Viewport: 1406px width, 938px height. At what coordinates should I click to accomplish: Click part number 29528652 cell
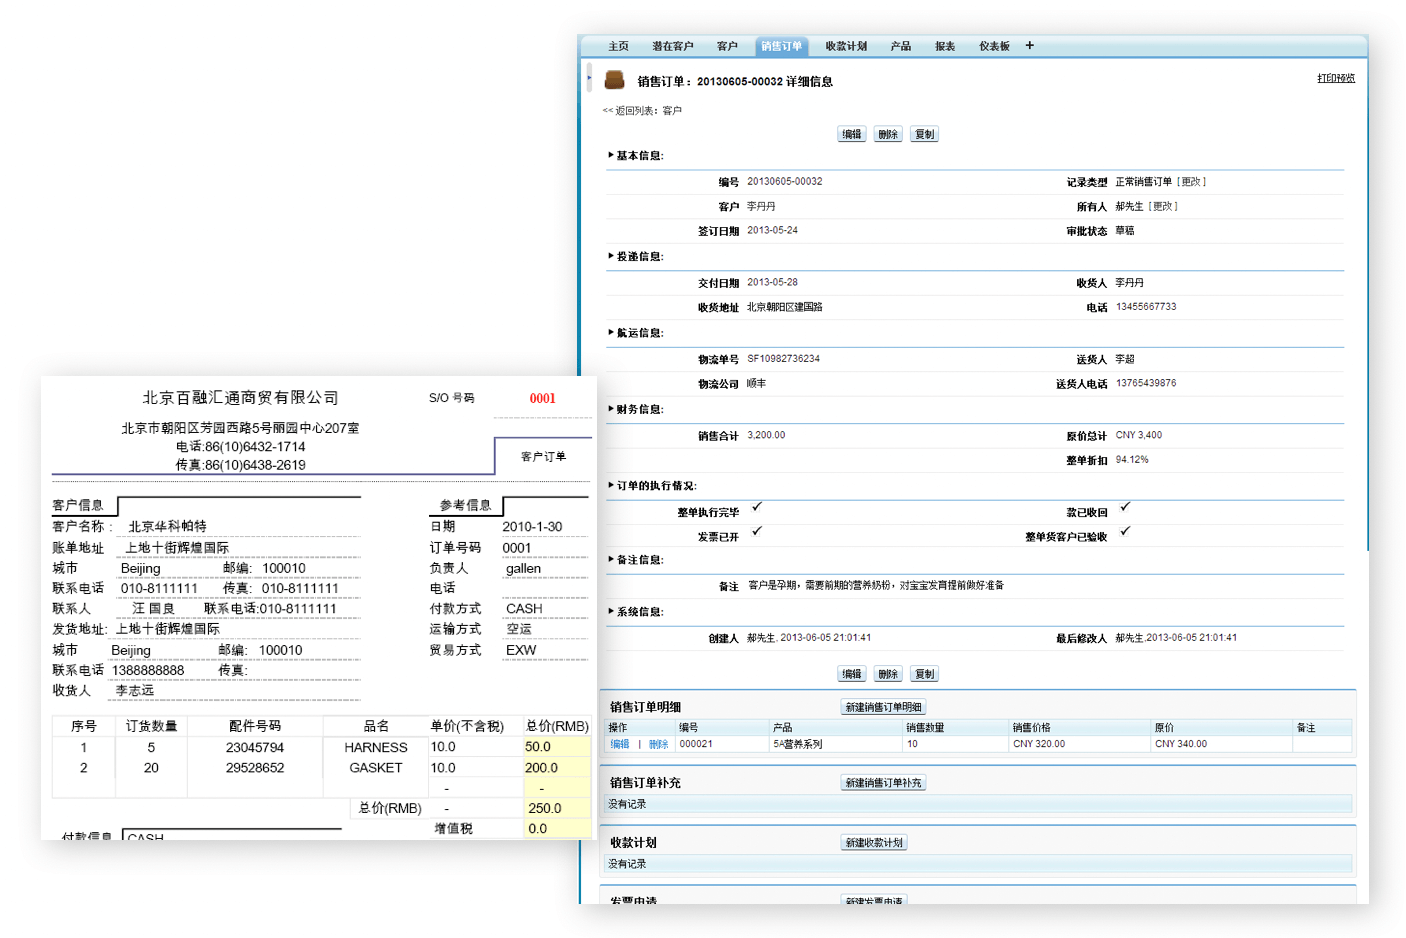pos(255,768)
